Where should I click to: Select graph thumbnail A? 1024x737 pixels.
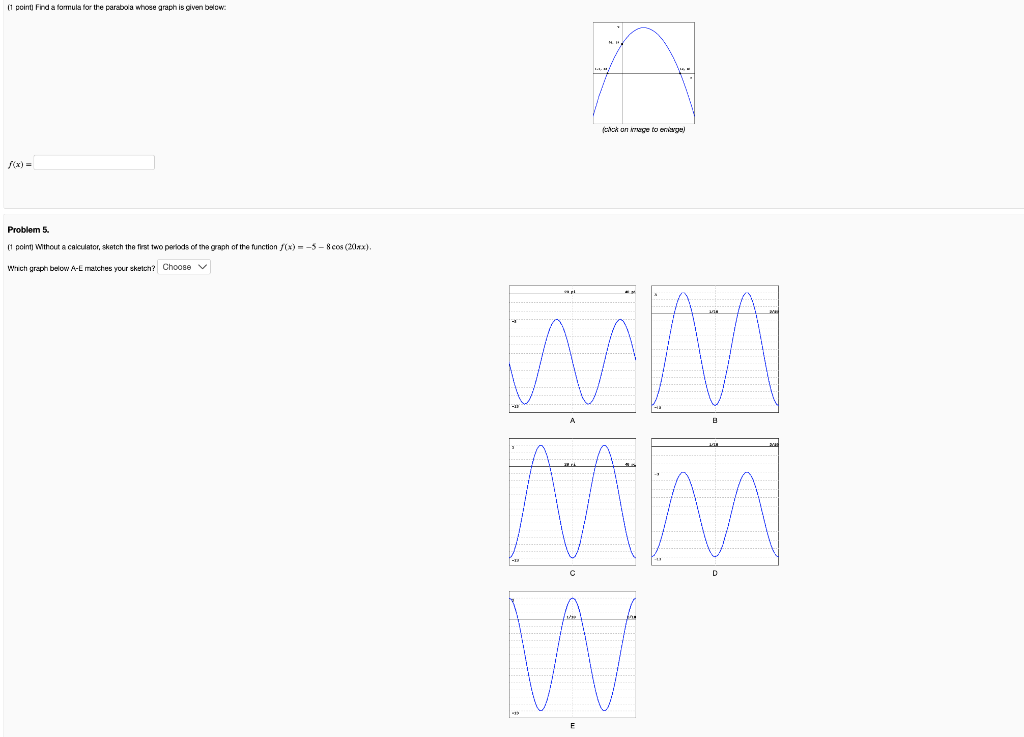click(x=572, y=348)
